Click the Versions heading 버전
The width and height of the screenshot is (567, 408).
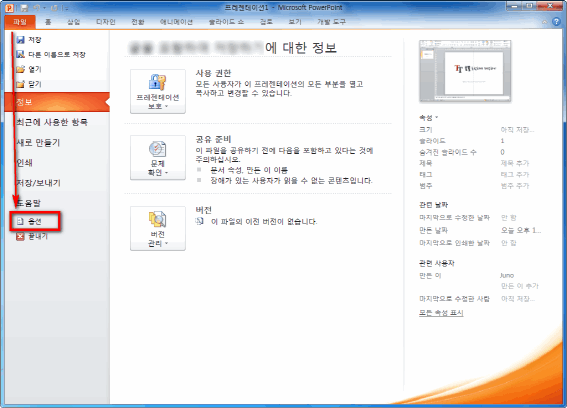[204, 210]
